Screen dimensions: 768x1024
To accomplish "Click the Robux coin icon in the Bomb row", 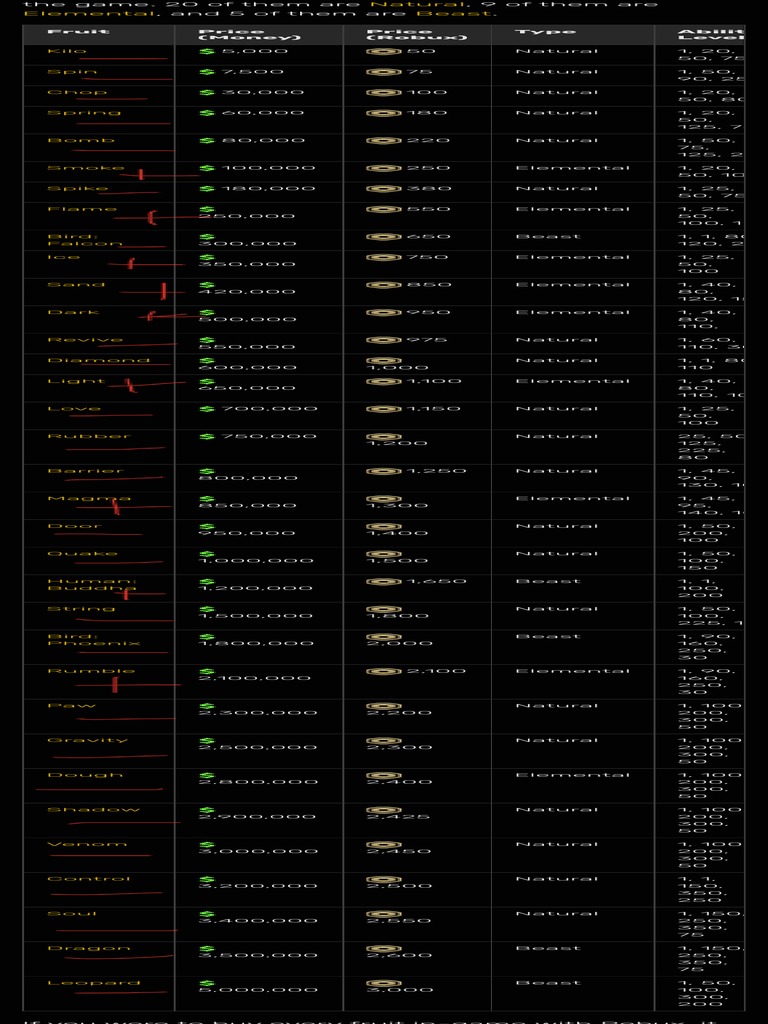I will 383,140.
